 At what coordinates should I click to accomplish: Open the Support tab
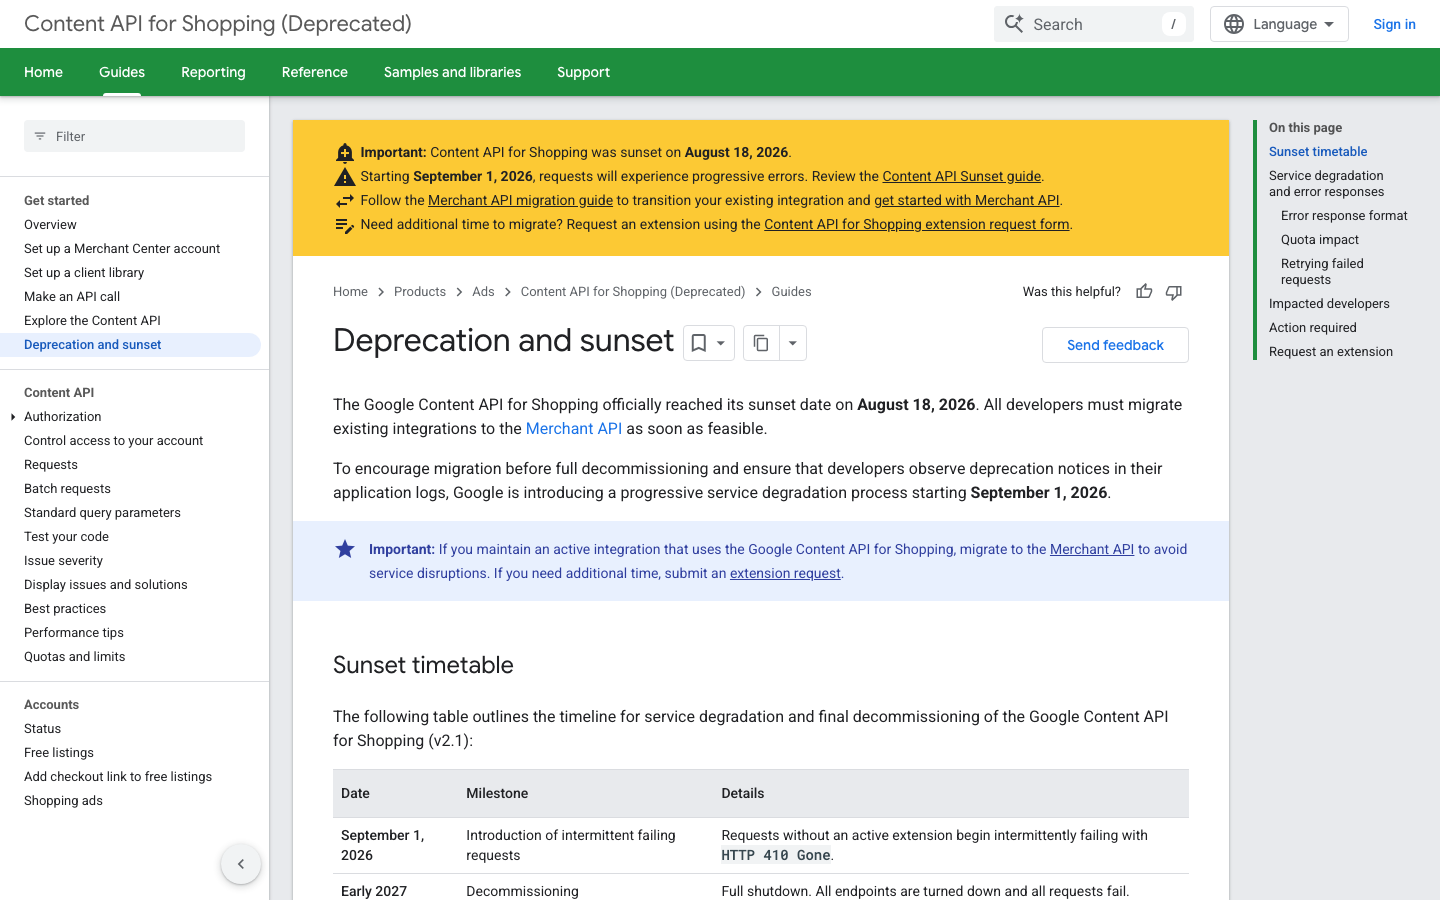click(583, 72)
